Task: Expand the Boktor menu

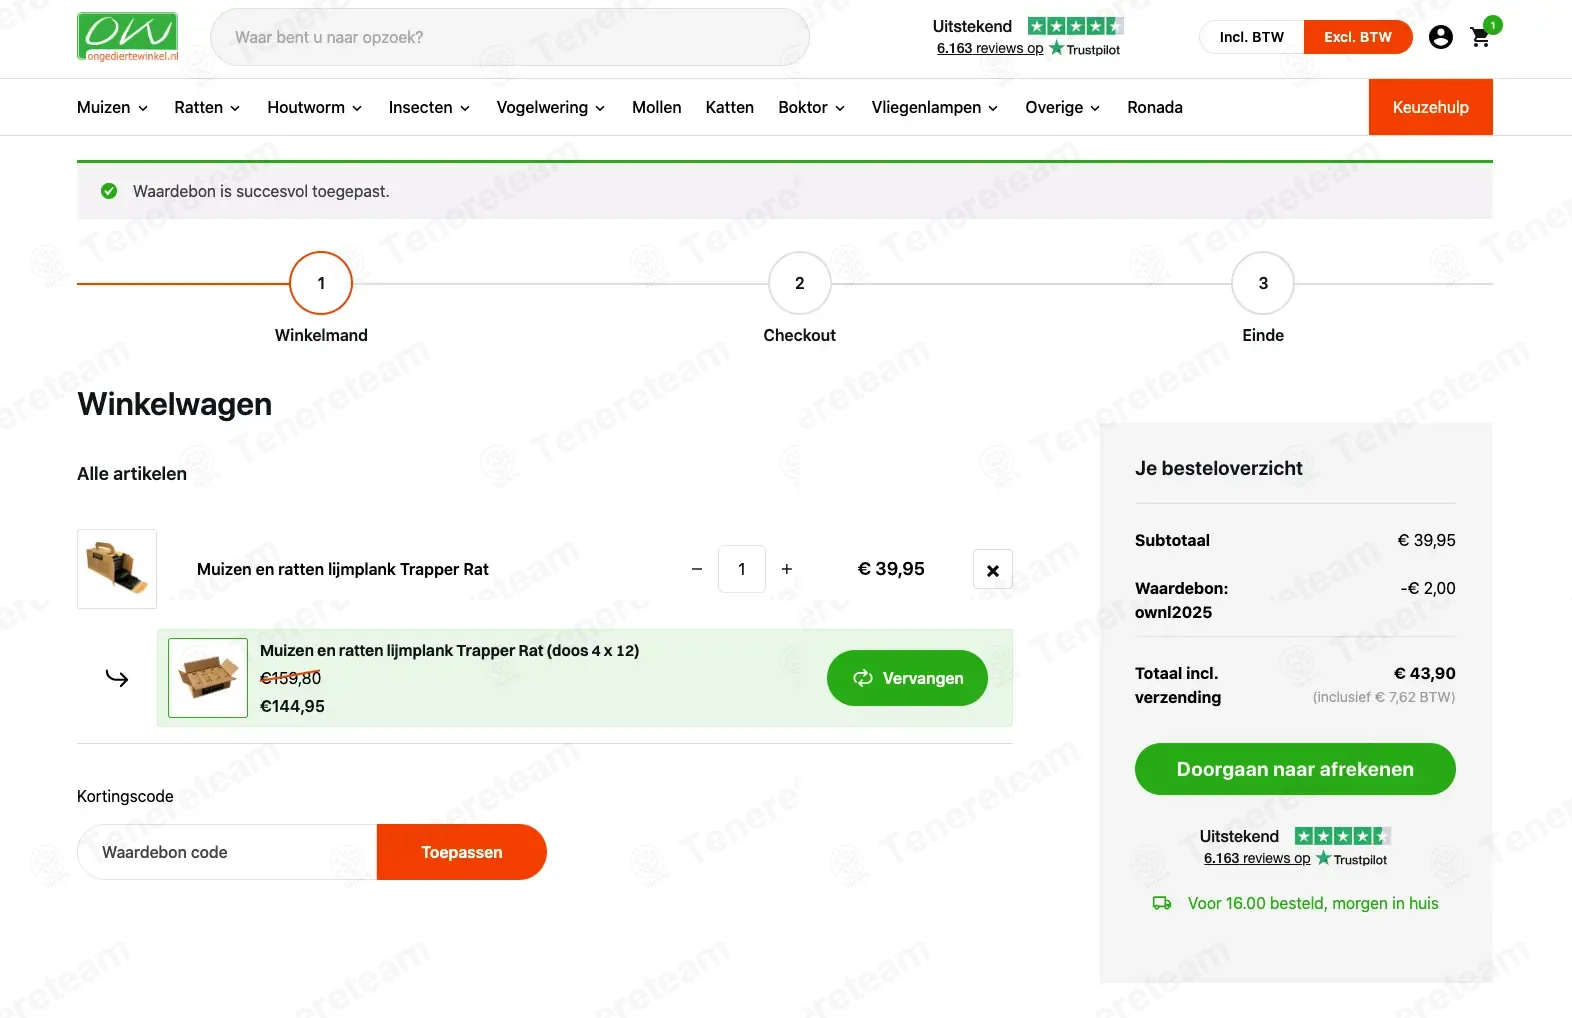Action: [811, 107]
